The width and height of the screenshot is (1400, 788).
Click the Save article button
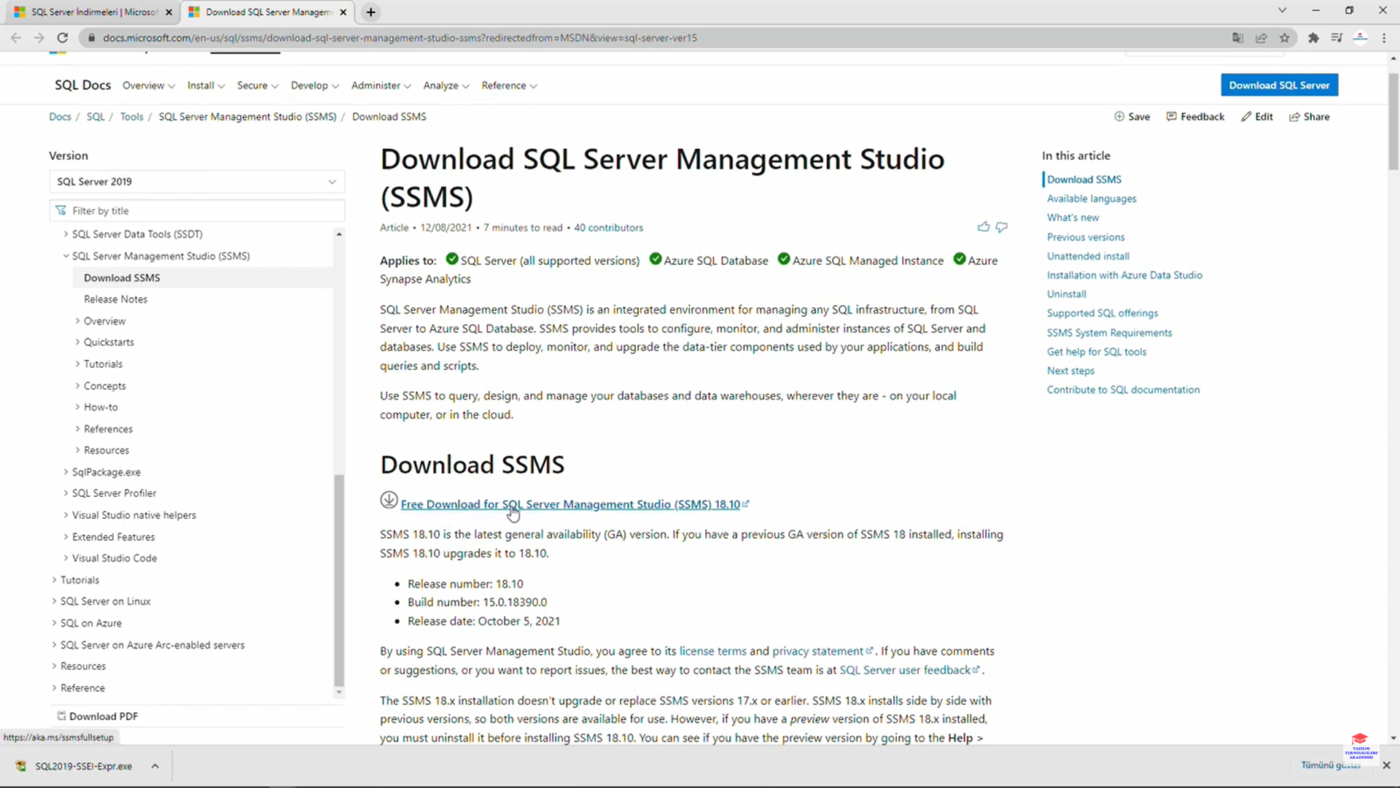click(1132, 117)
